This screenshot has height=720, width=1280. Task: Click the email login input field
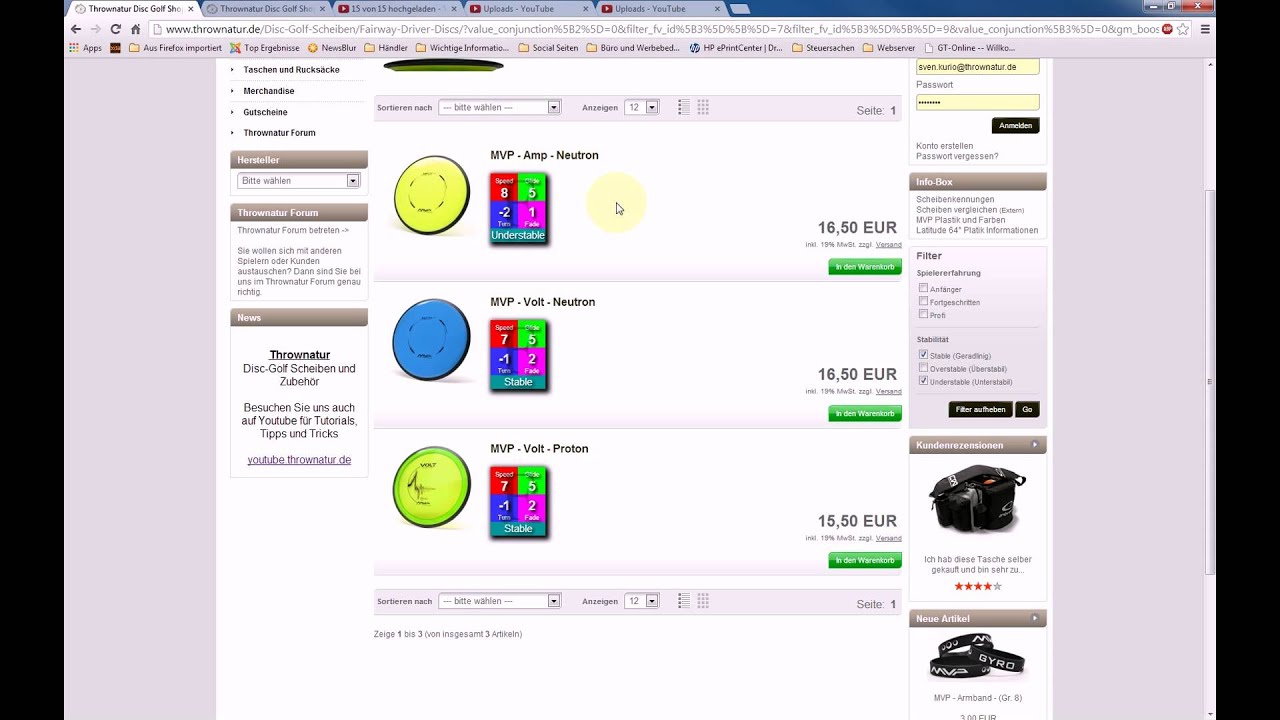click(x=977, y=67)
